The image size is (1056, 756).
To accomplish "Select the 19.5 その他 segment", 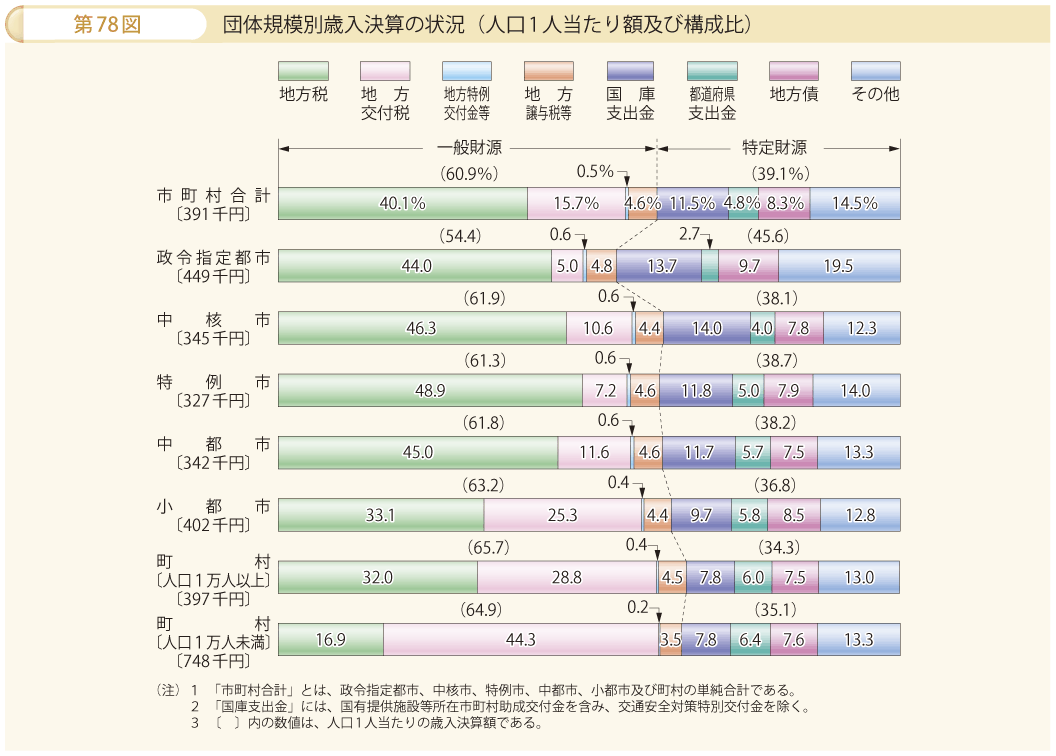I will pyautogui.click(x=839, y=266).
